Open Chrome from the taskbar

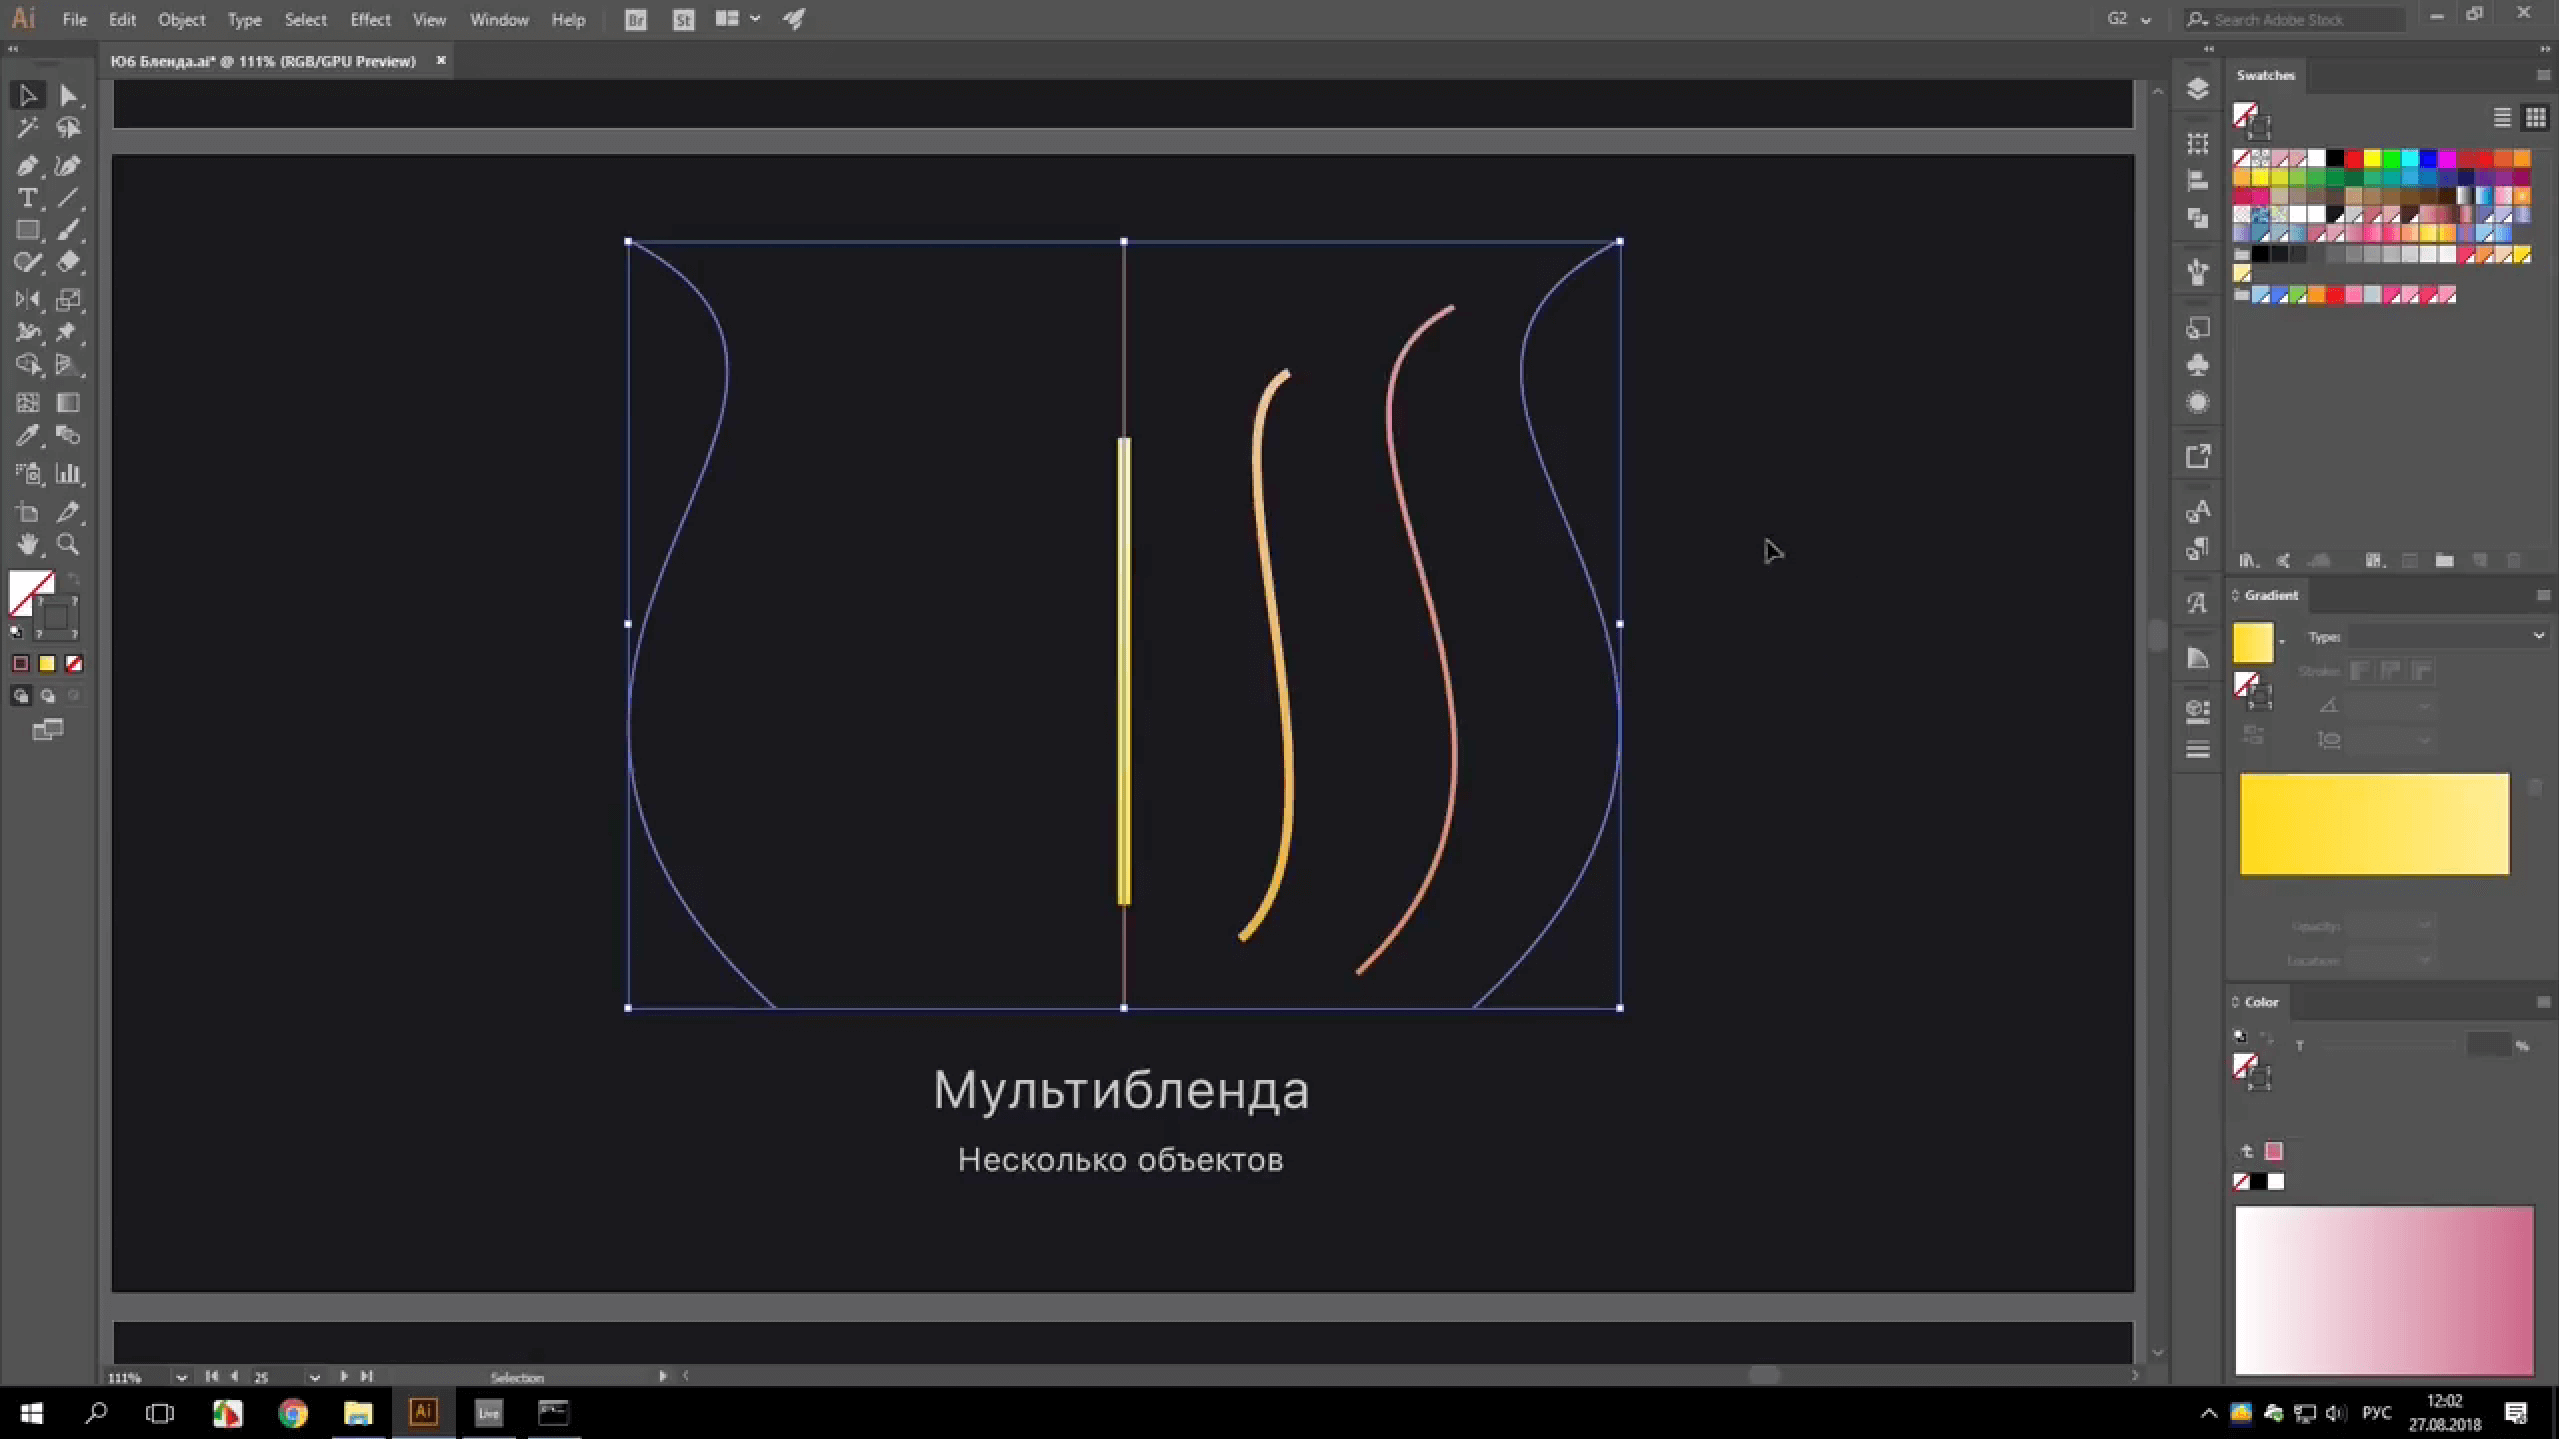292,1413
